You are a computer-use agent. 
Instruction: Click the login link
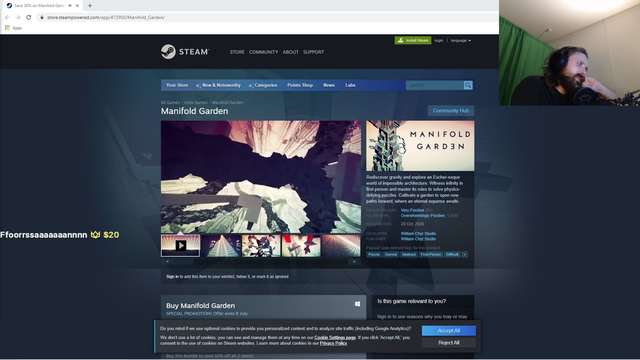coord(439,40)
